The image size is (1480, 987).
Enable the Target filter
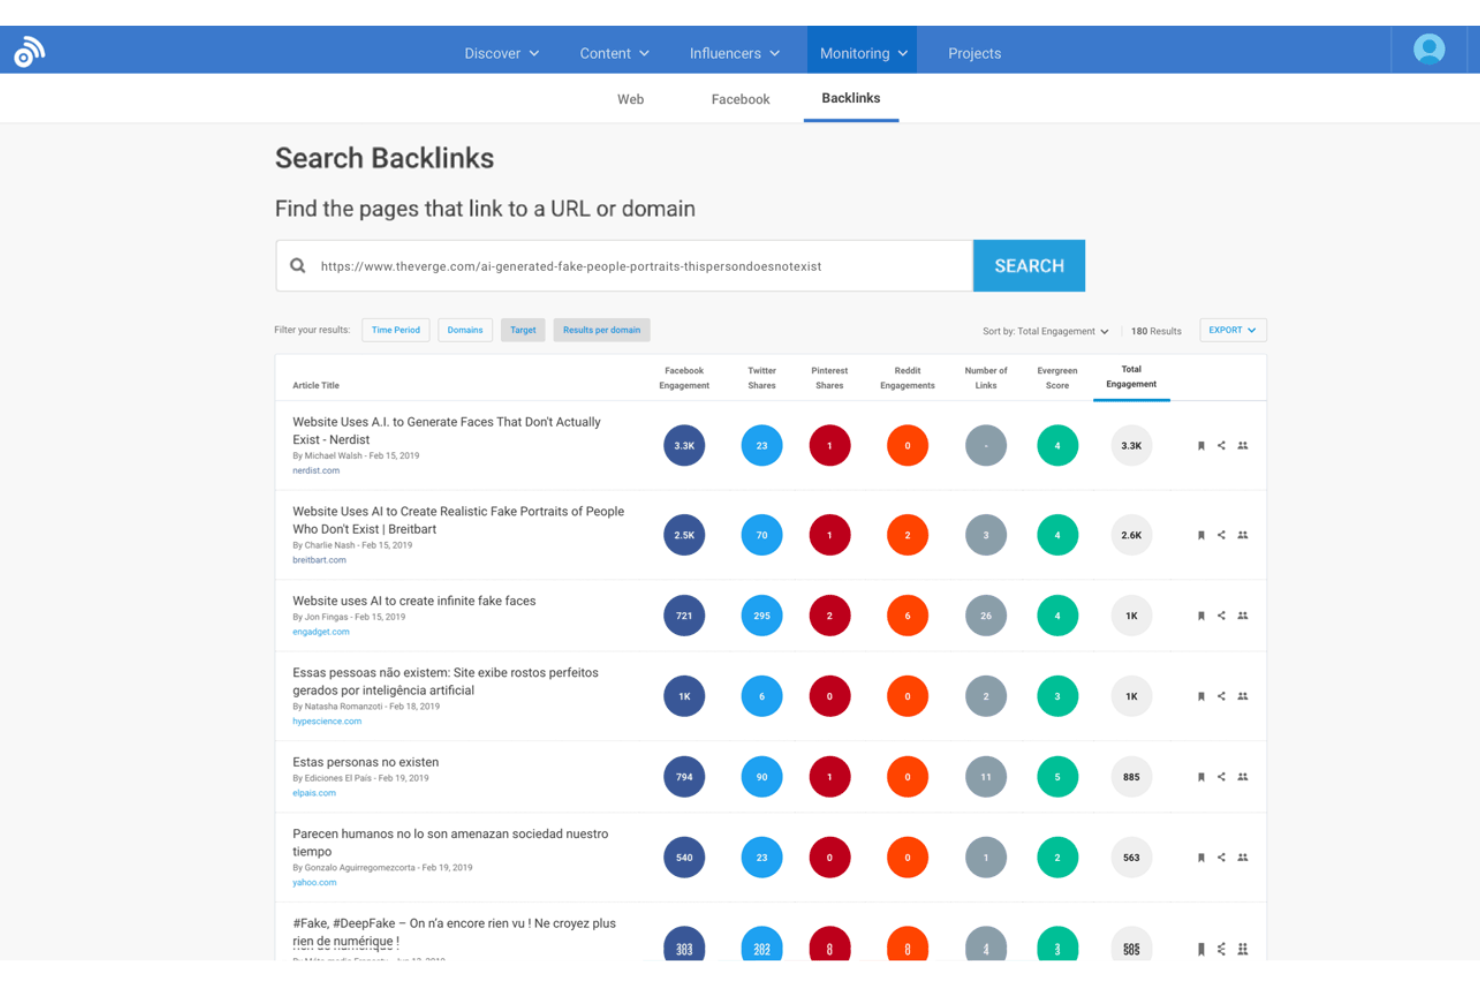point(523,329)
